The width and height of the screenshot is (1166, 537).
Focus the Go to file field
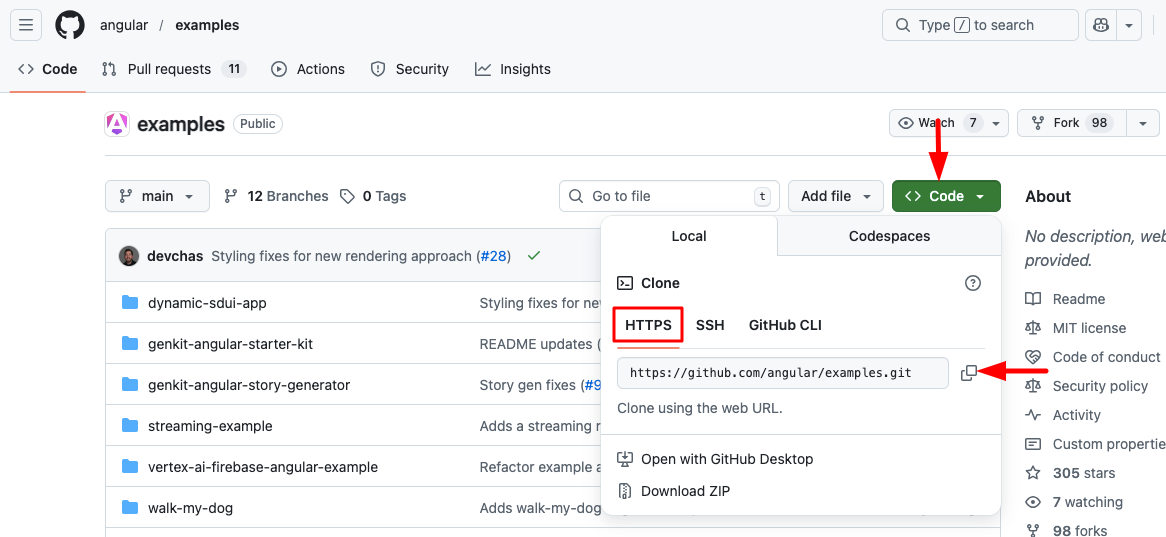point(669,196)
